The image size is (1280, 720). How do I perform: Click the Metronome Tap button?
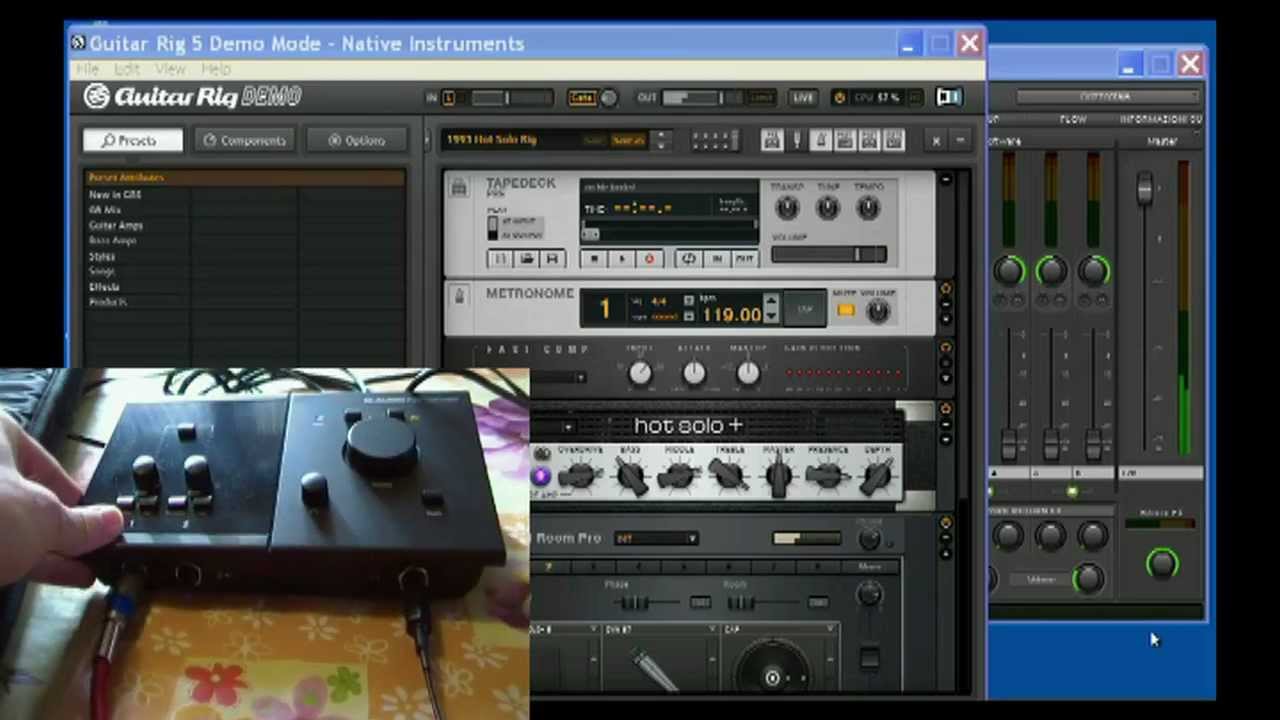point(805,309)
